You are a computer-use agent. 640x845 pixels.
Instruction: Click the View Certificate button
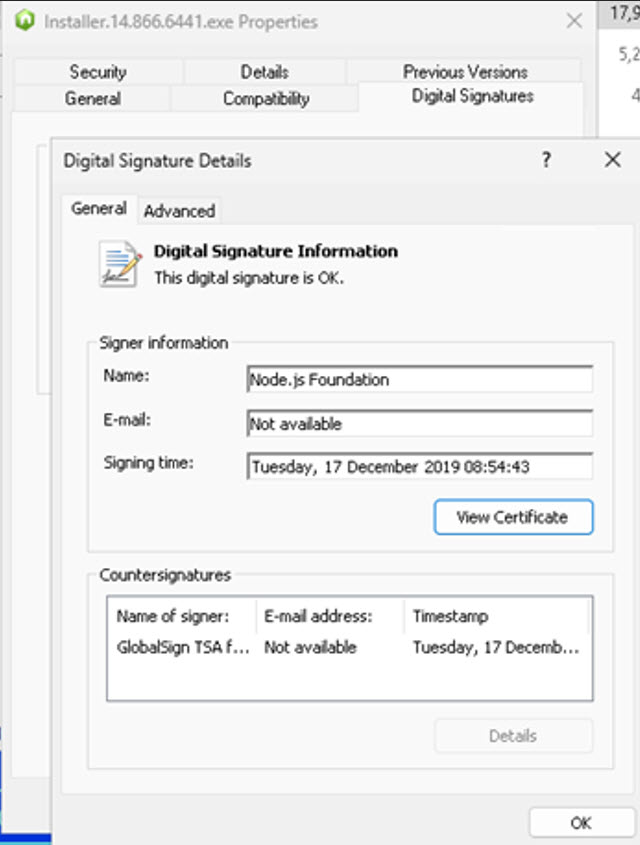513,517
